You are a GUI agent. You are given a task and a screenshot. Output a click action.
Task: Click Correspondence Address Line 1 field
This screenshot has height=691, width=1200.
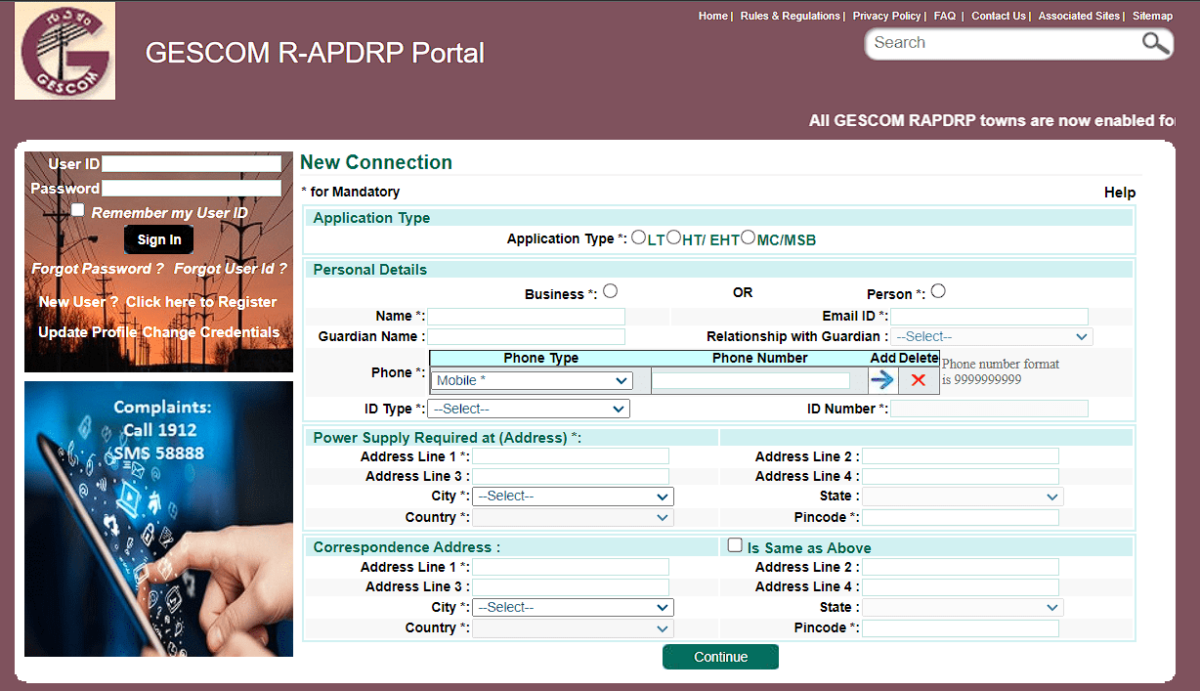click(x=571, y=567)
